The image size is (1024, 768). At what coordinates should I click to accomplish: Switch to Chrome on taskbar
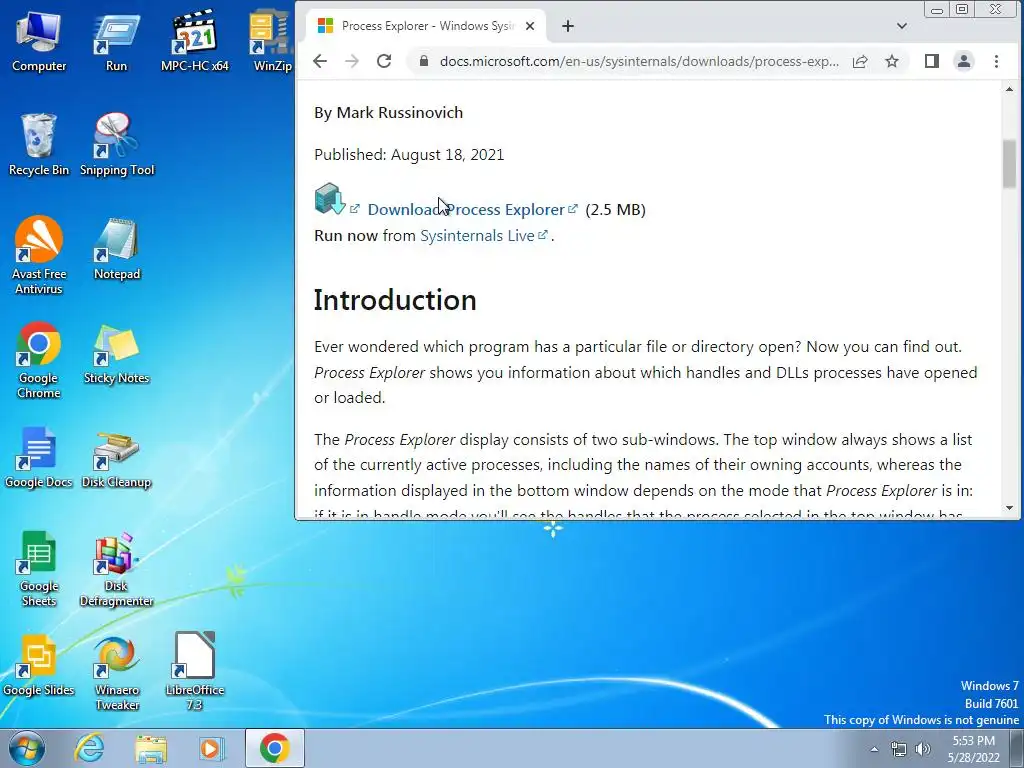click(x=275, y=748)
